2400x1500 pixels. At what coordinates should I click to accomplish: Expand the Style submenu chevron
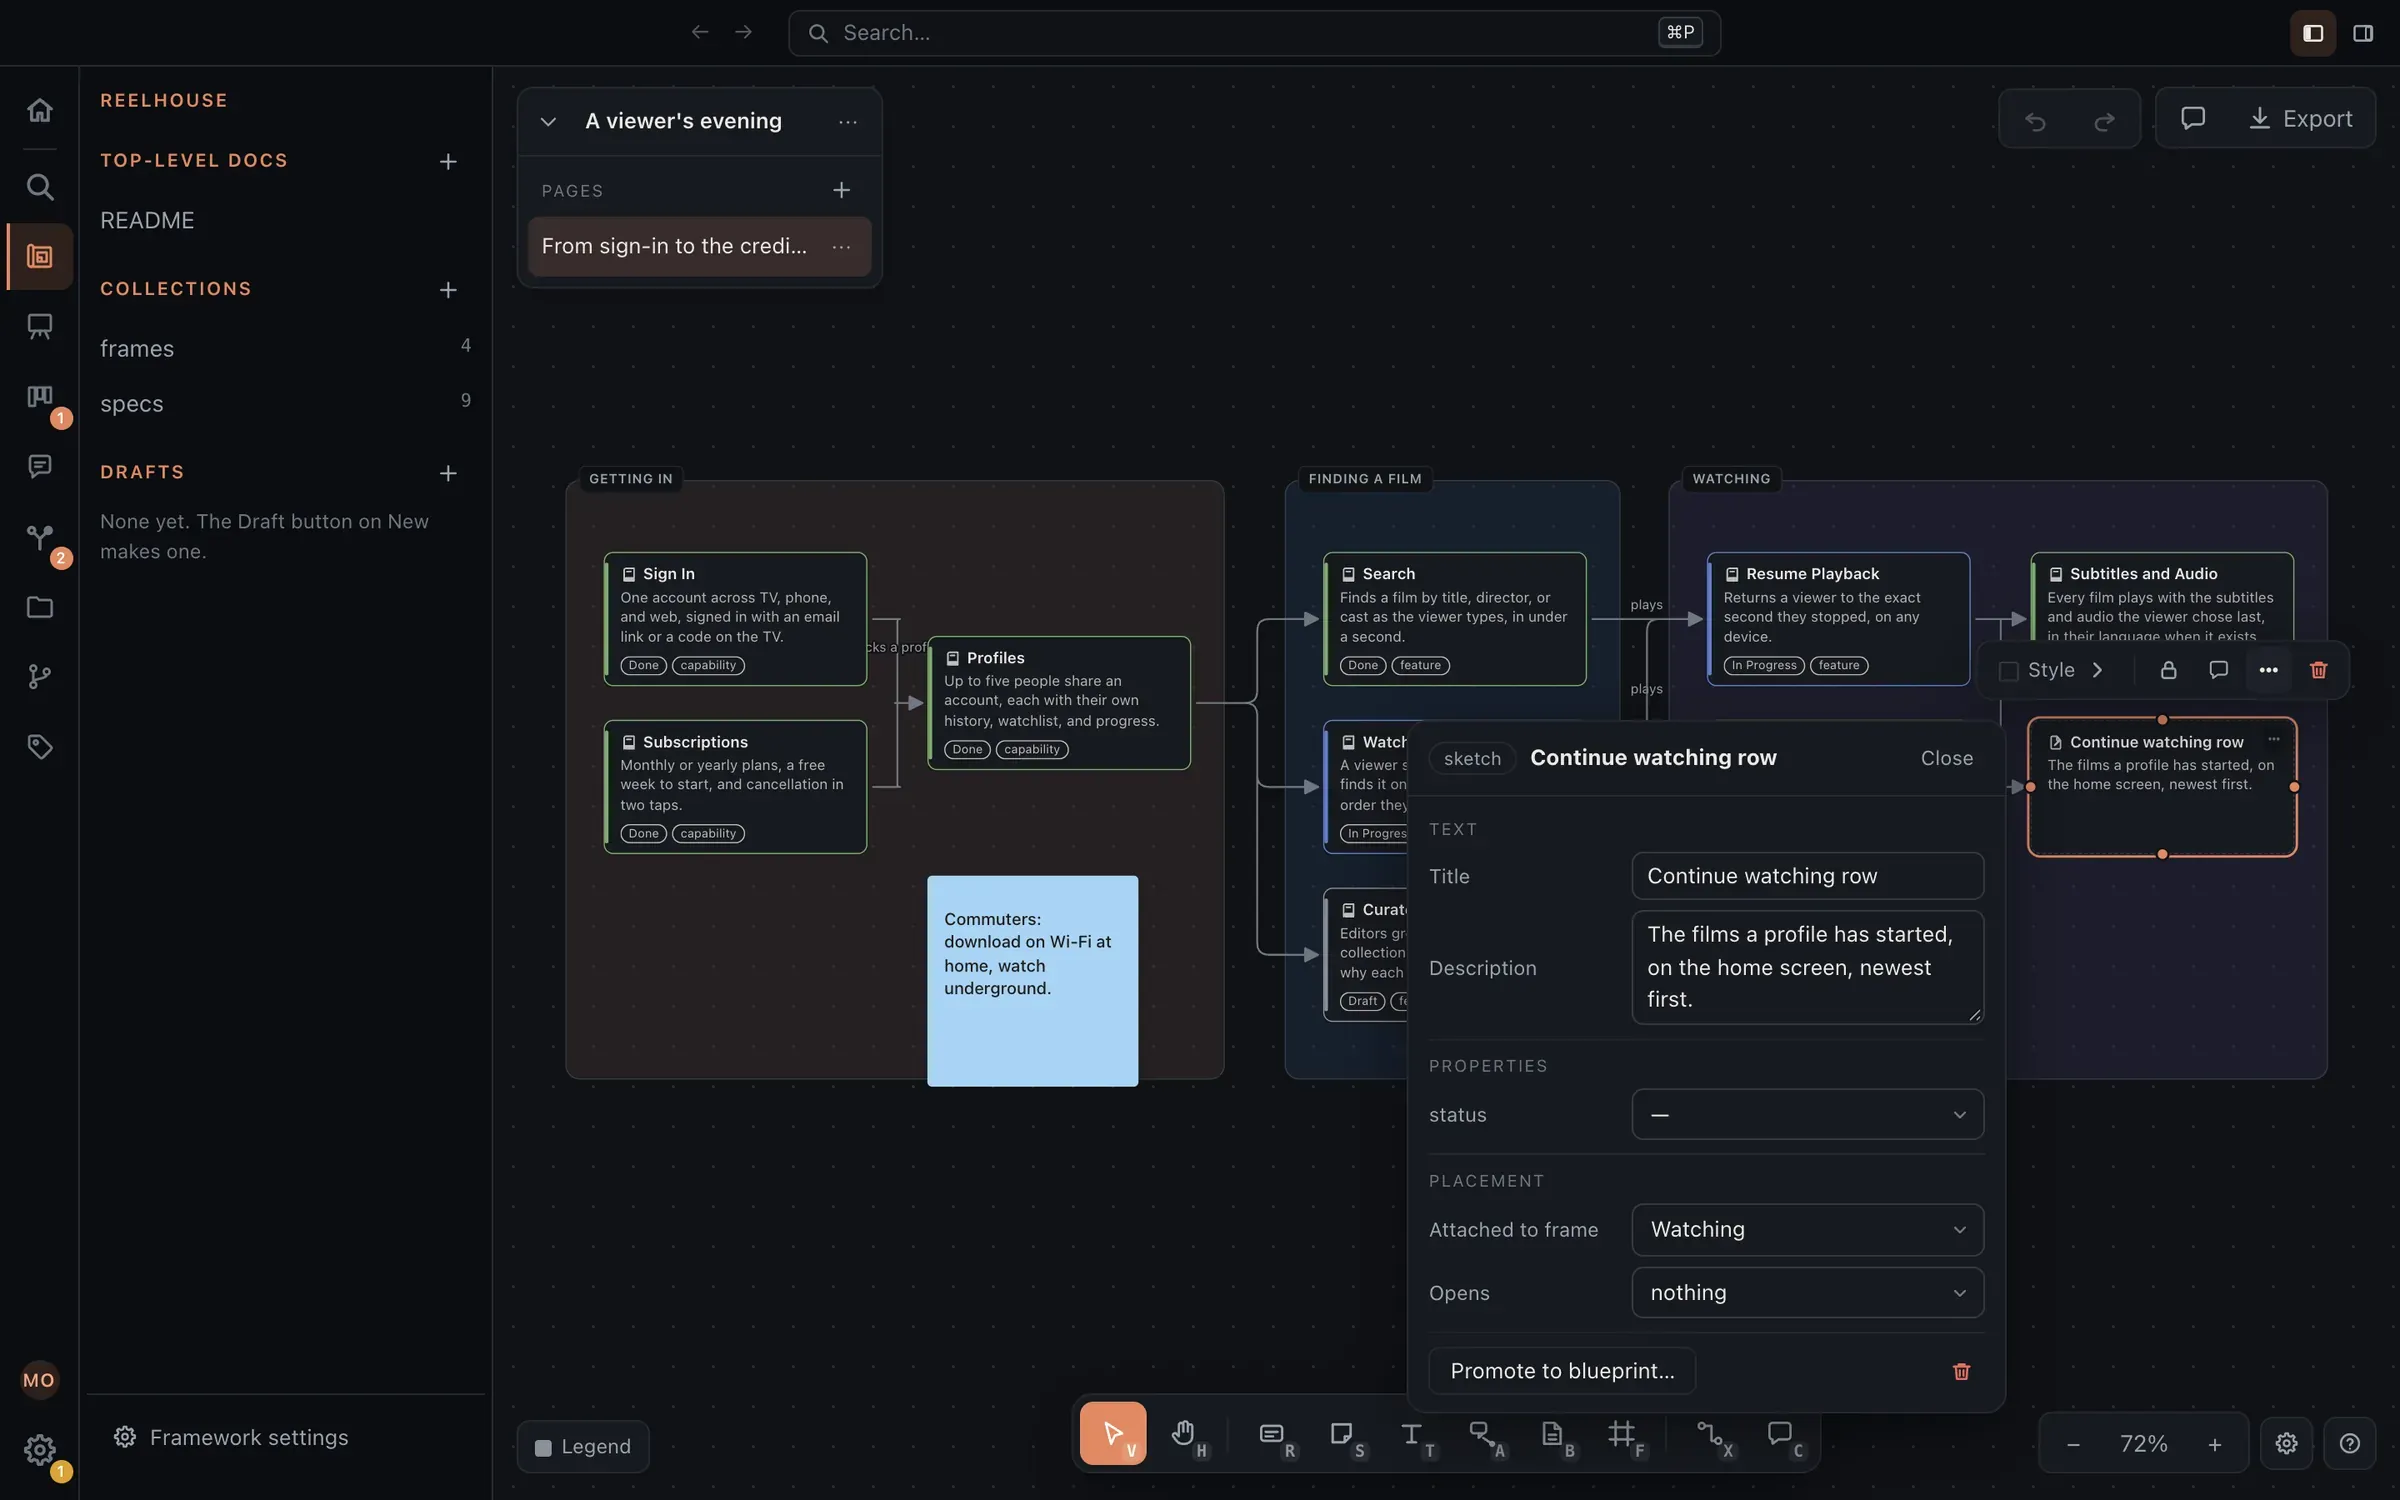pos(2097,670)
